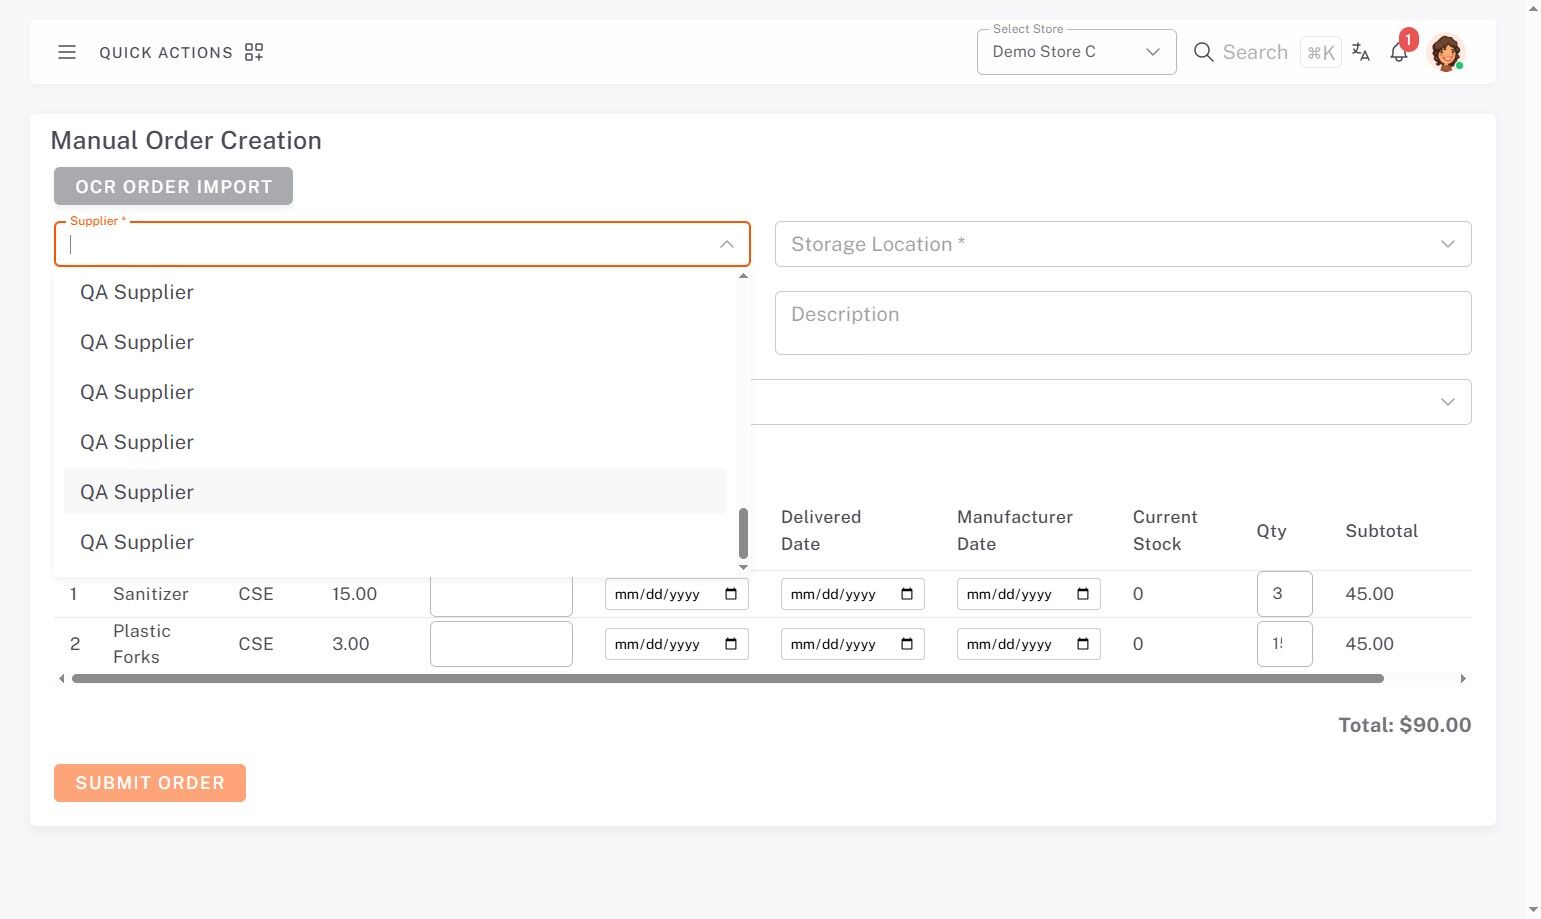Click the Sanitizer quantity field
1541x919 pixels.
pos(1283,594)
